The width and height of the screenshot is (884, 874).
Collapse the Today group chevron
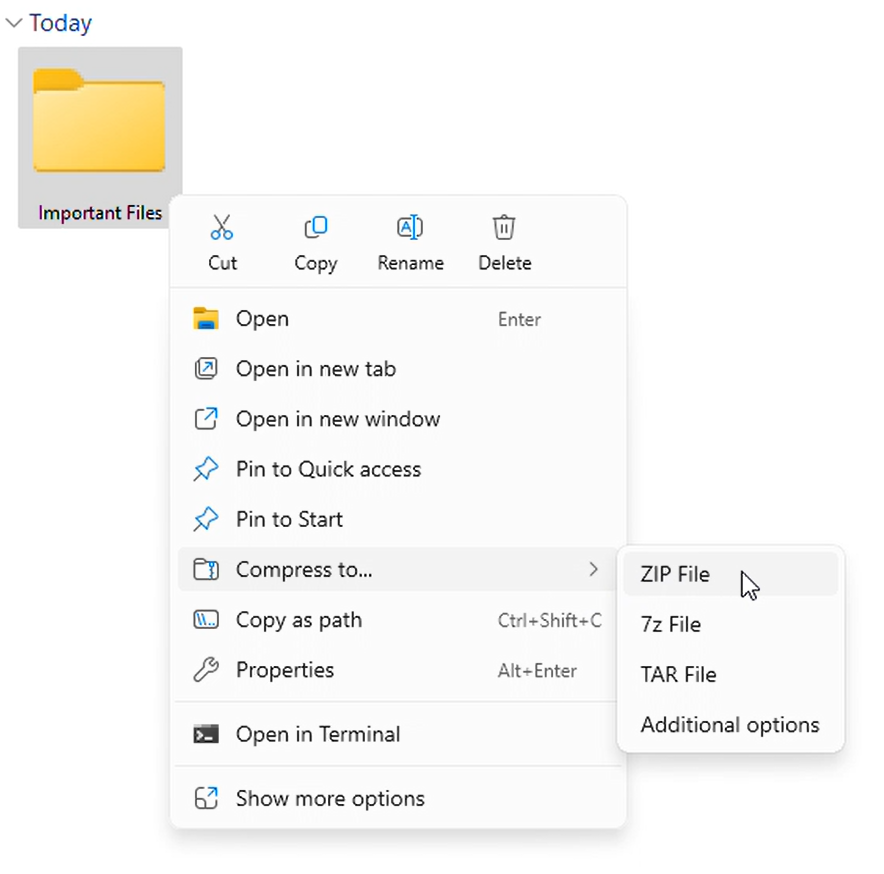14,23
